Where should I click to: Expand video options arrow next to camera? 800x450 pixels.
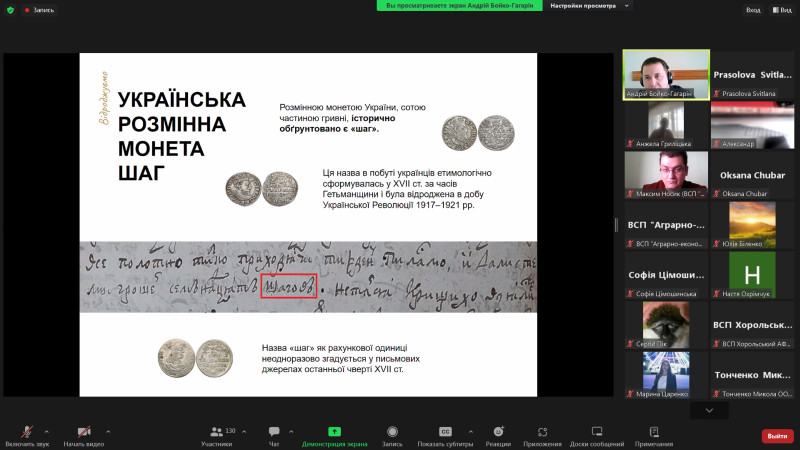(108, 431)
